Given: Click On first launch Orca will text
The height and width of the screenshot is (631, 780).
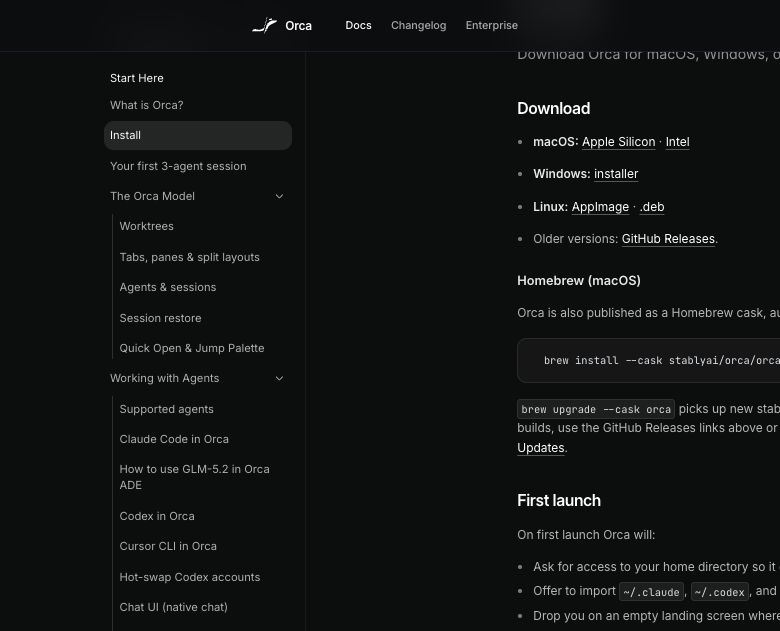Looking at the screenshot, I should (586, 535).
